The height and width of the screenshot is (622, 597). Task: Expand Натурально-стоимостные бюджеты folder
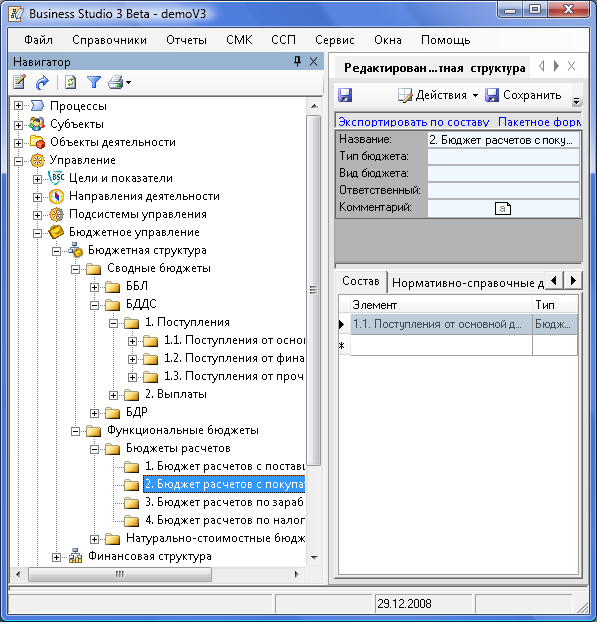(x=94, y=539)
